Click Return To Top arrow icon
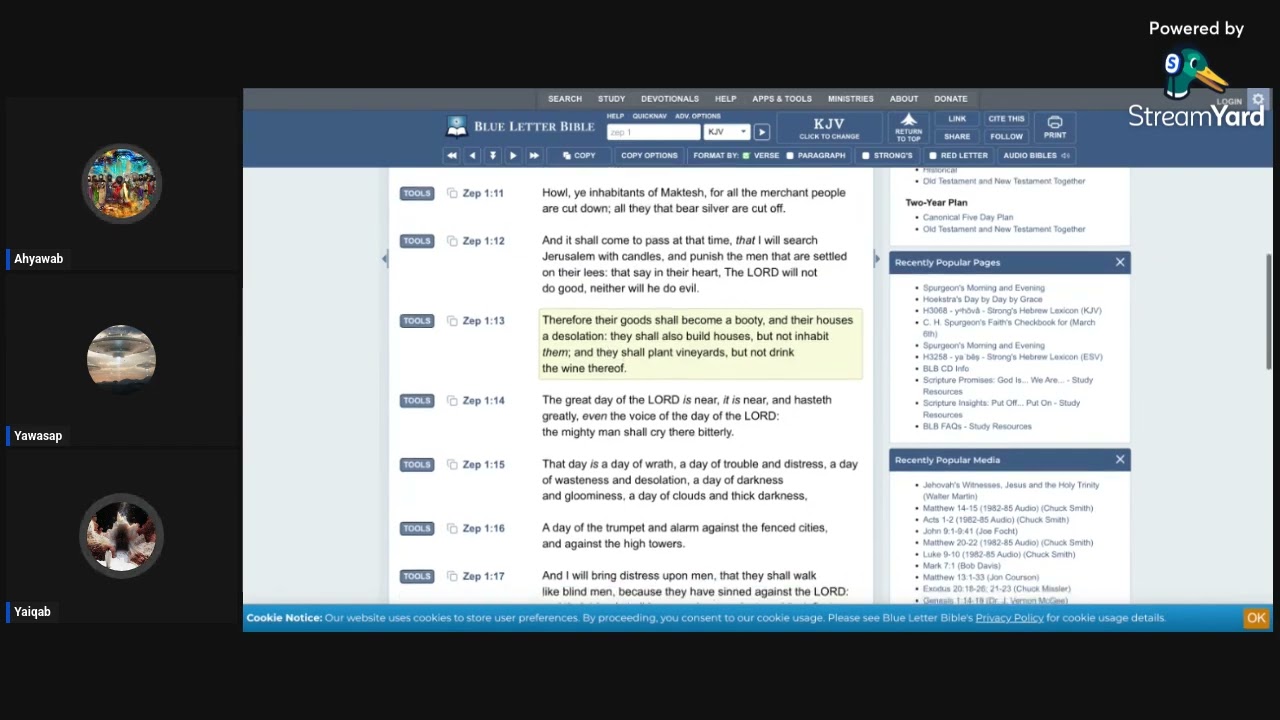 click(x=908, y=127)
